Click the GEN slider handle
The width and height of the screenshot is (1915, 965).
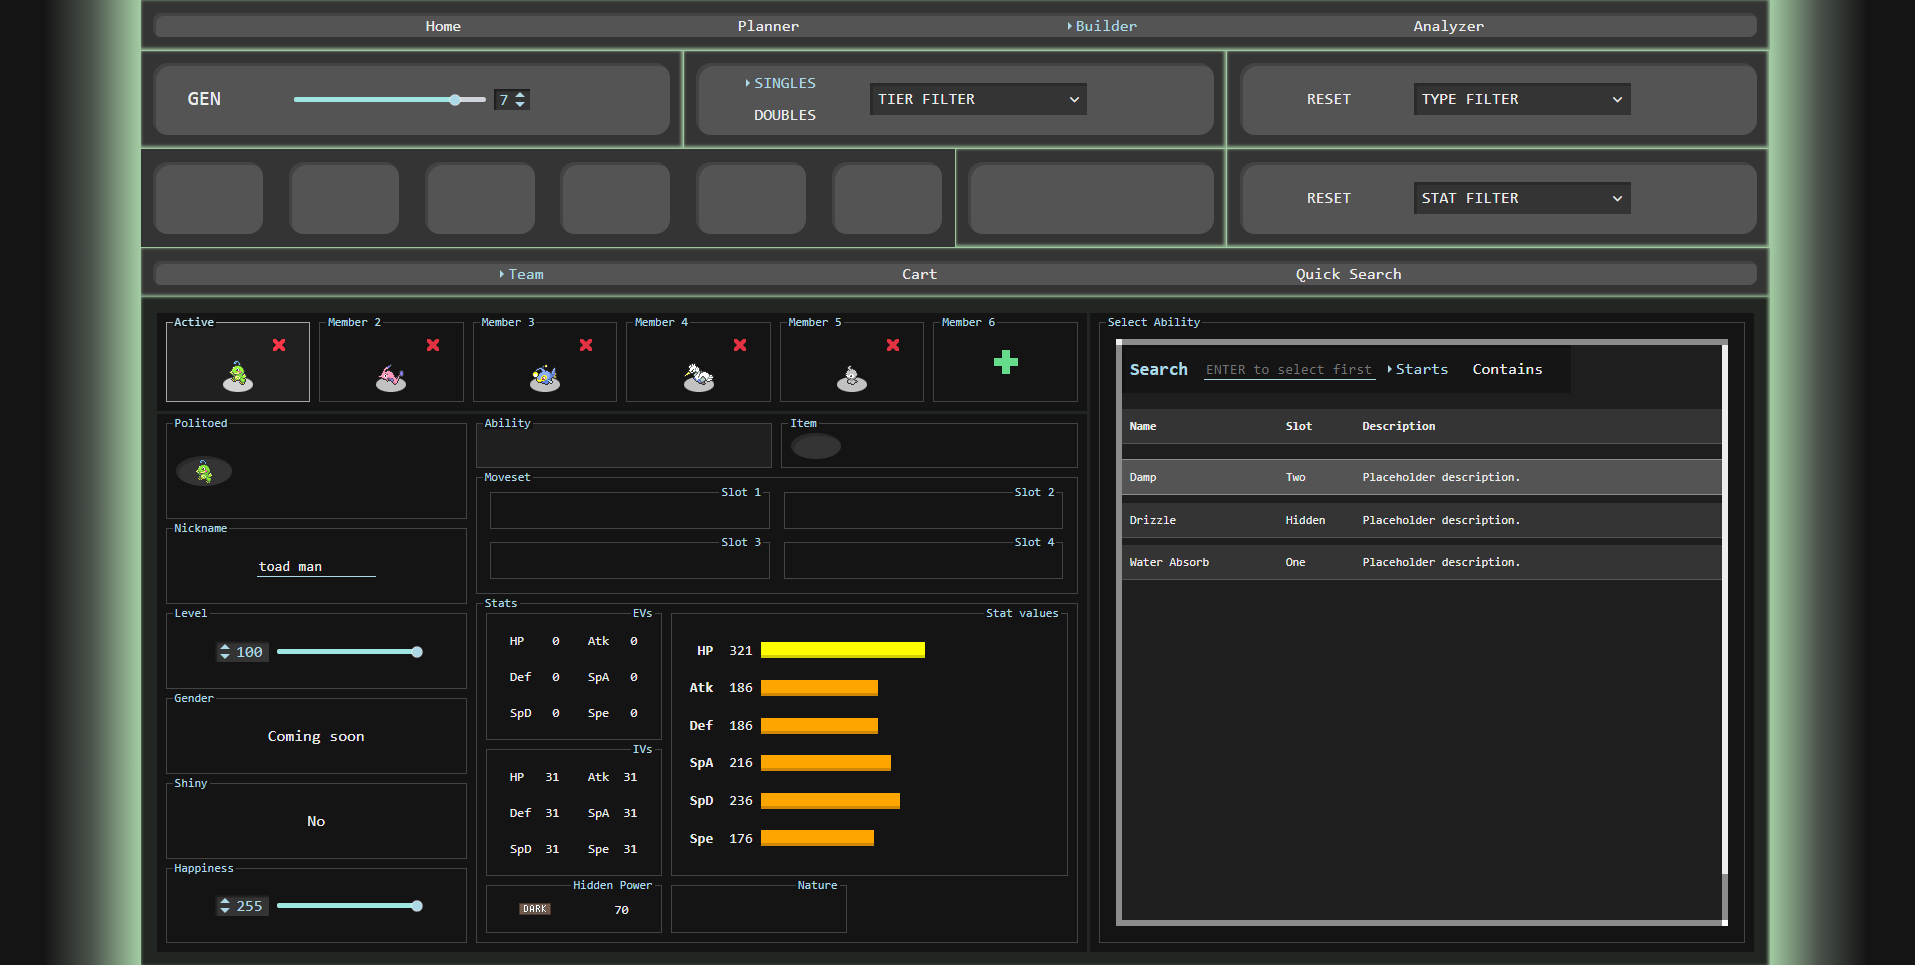coord(455,99)
